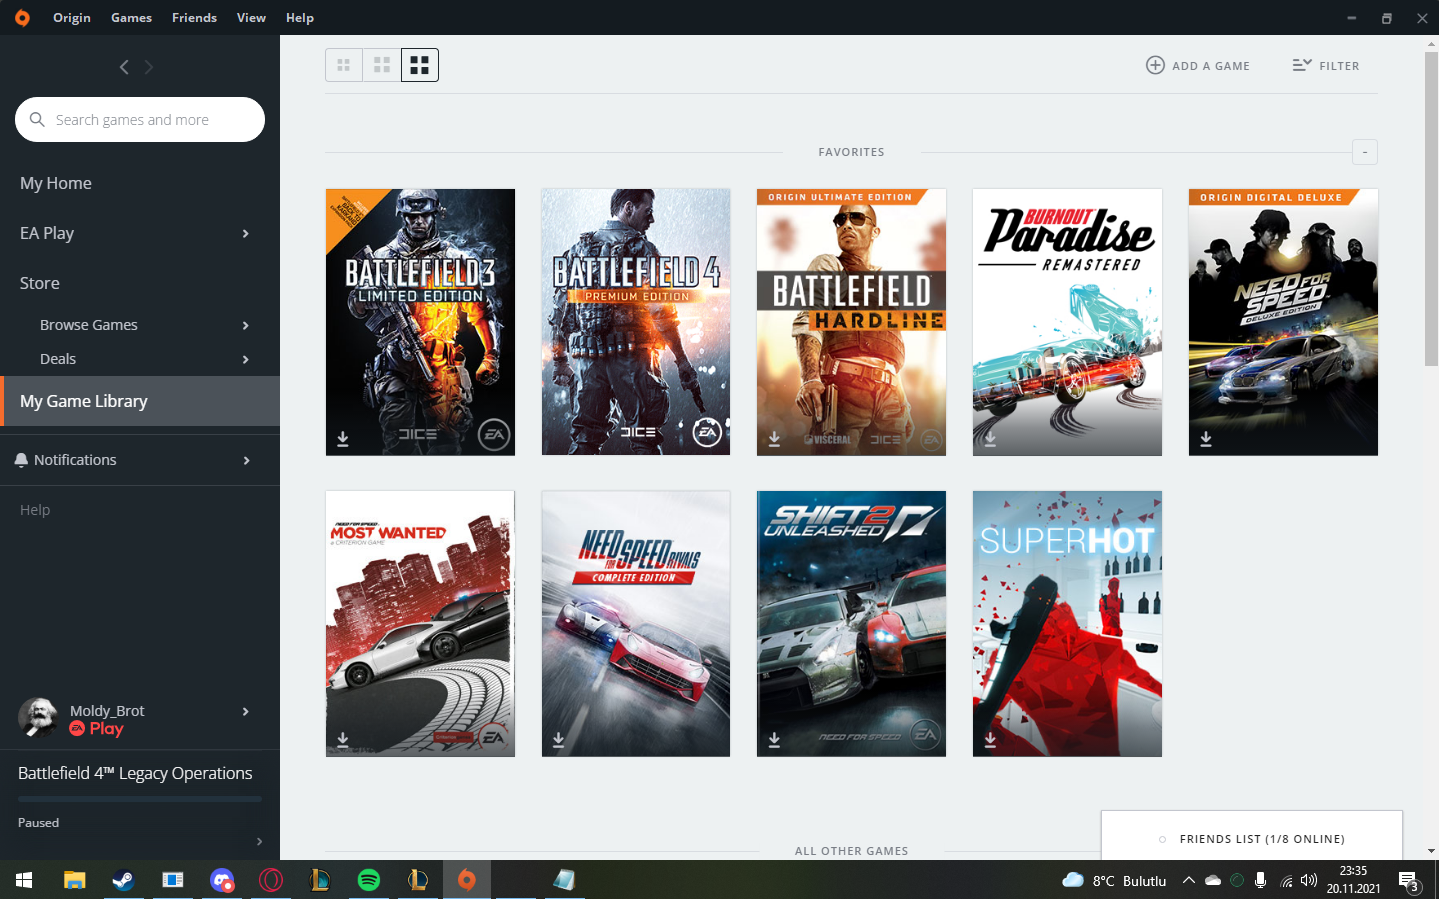Open the Filter icon in library
The width and height of the screenshot is (1439, 899).
tap(1301, 65)
